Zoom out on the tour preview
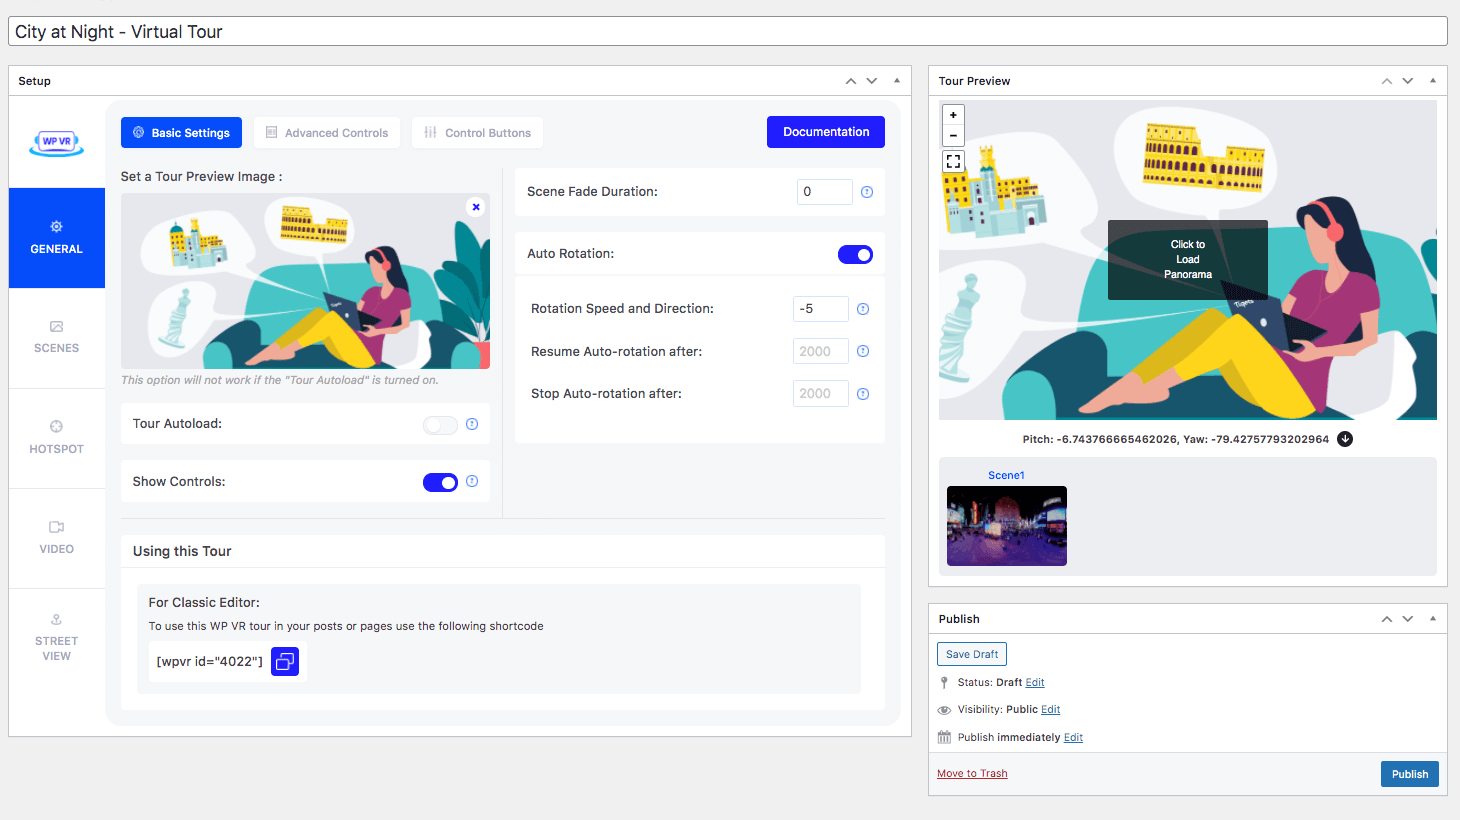The width and height of the screenshot is (1460, 820). click(x=953, y=136)
